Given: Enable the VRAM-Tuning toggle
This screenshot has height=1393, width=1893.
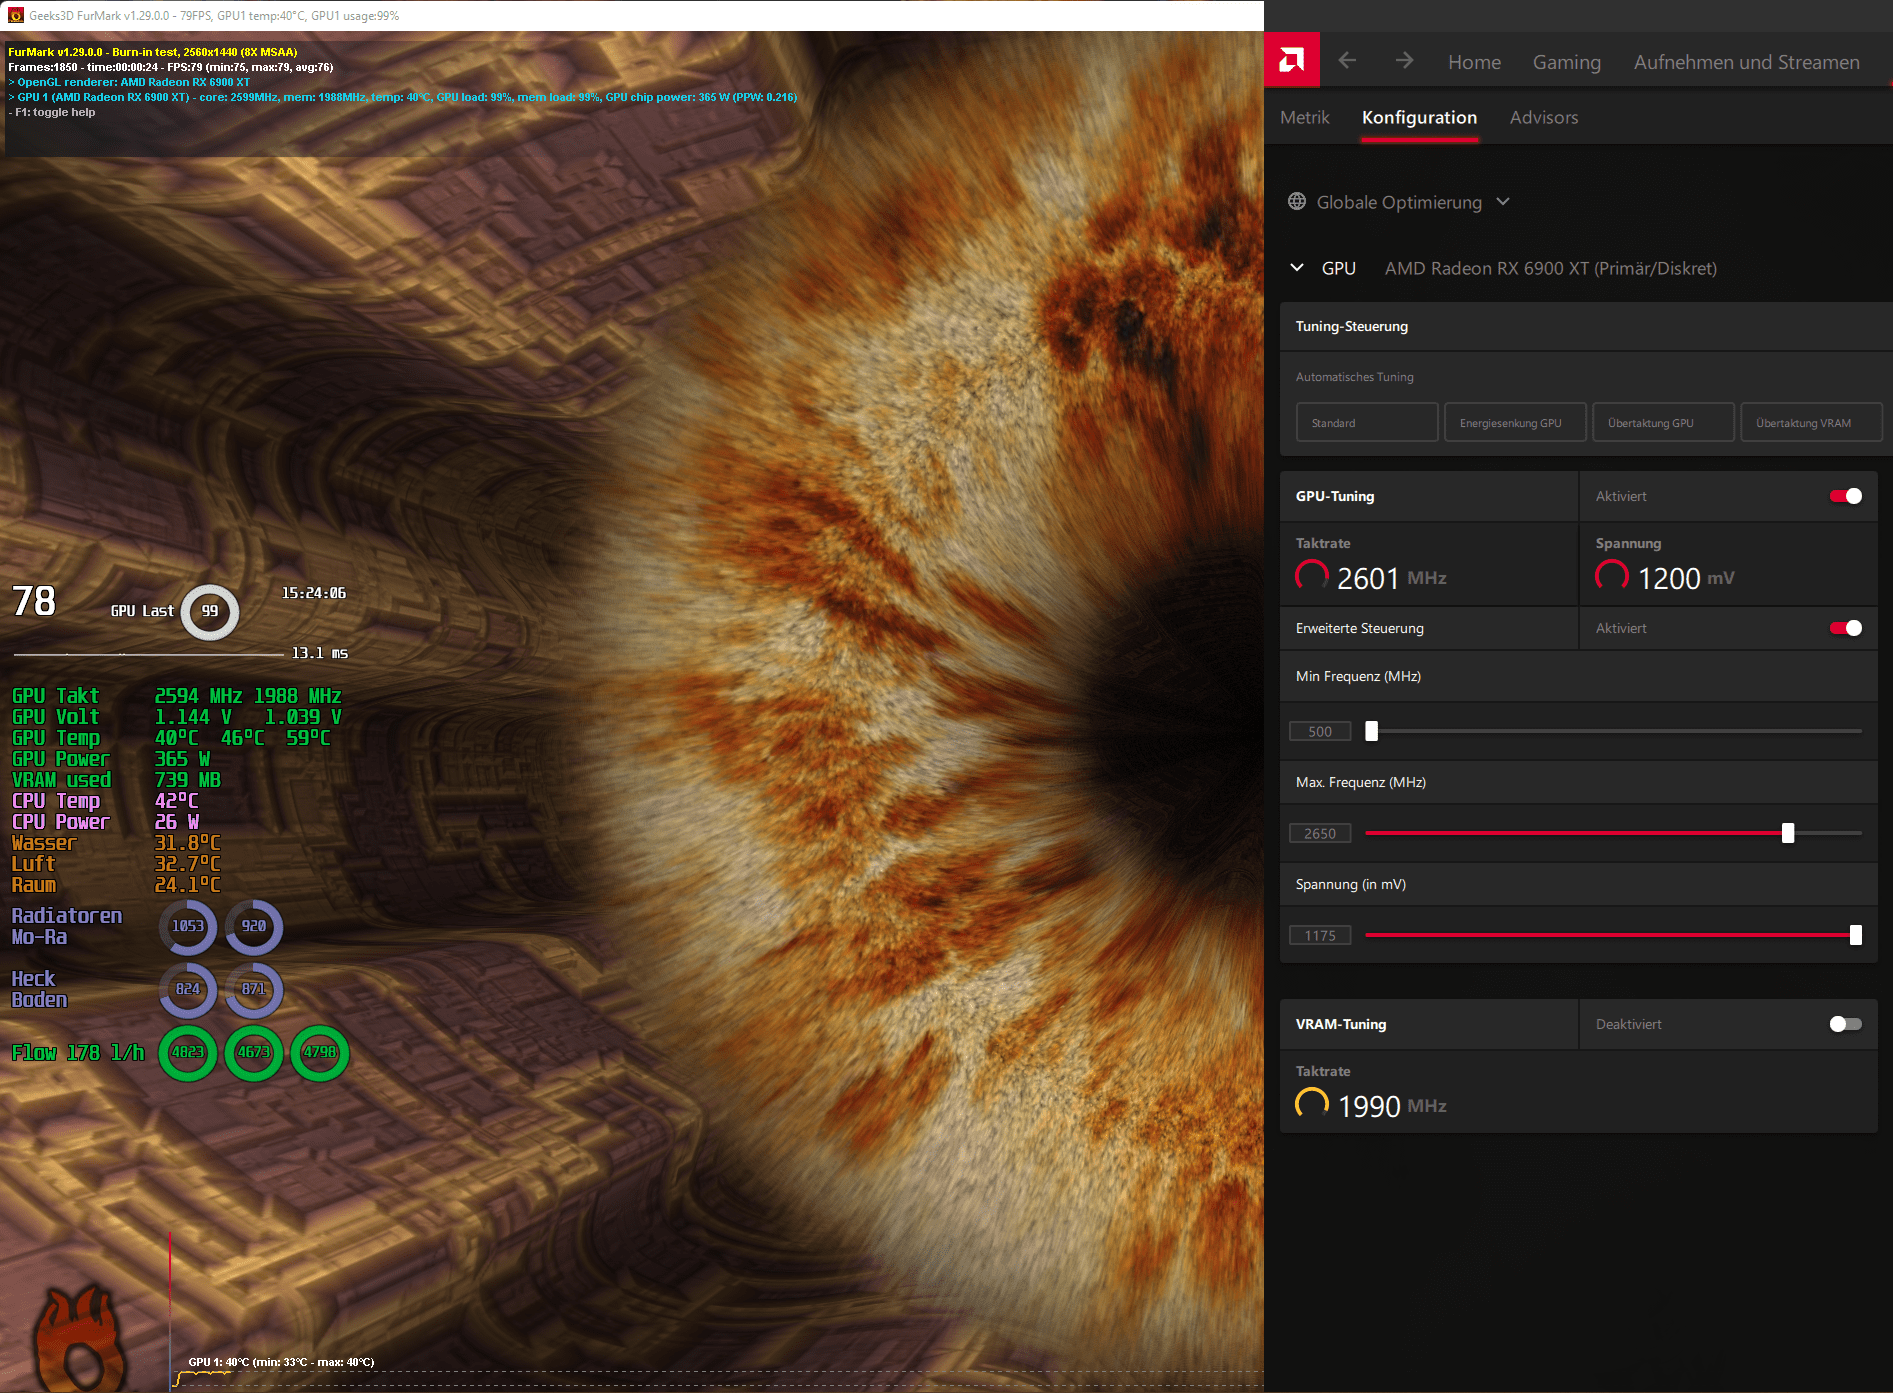Looking at the screenshot, I should pyautogui.click(x=1846, y=1024).
